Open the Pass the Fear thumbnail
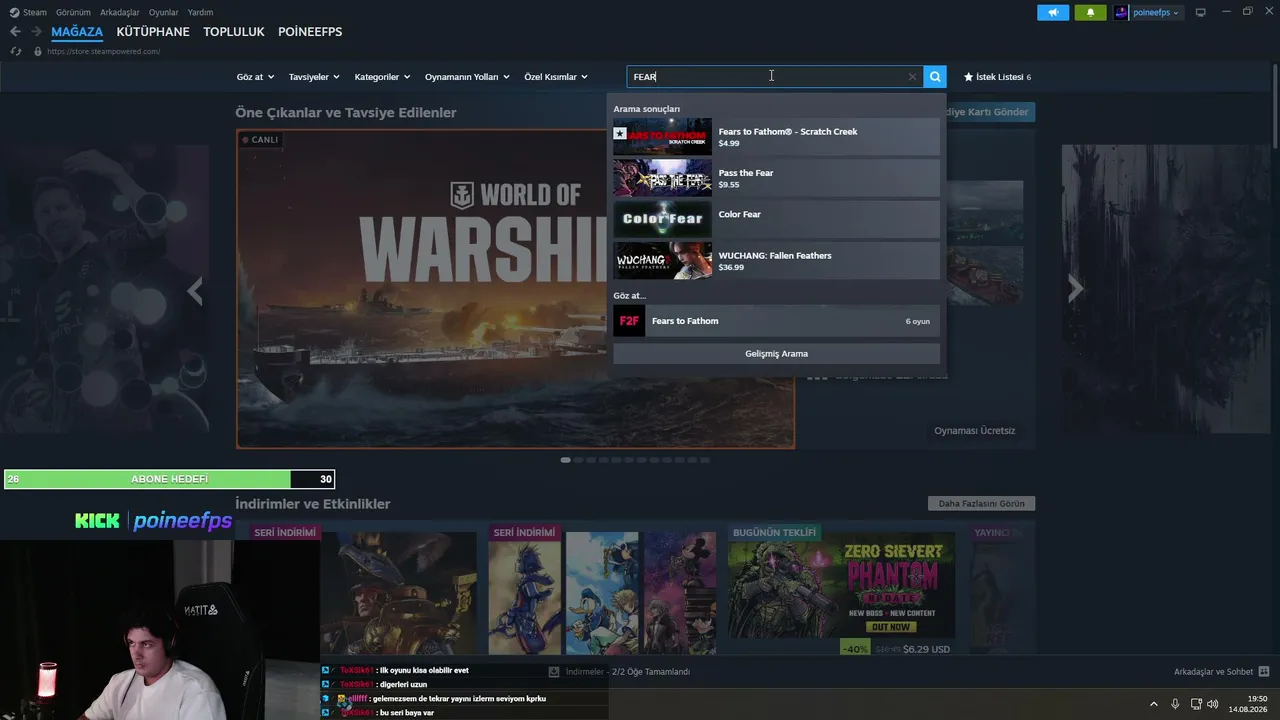The image size is (1280, 720). pyautogui.click(x=663, y=178)
